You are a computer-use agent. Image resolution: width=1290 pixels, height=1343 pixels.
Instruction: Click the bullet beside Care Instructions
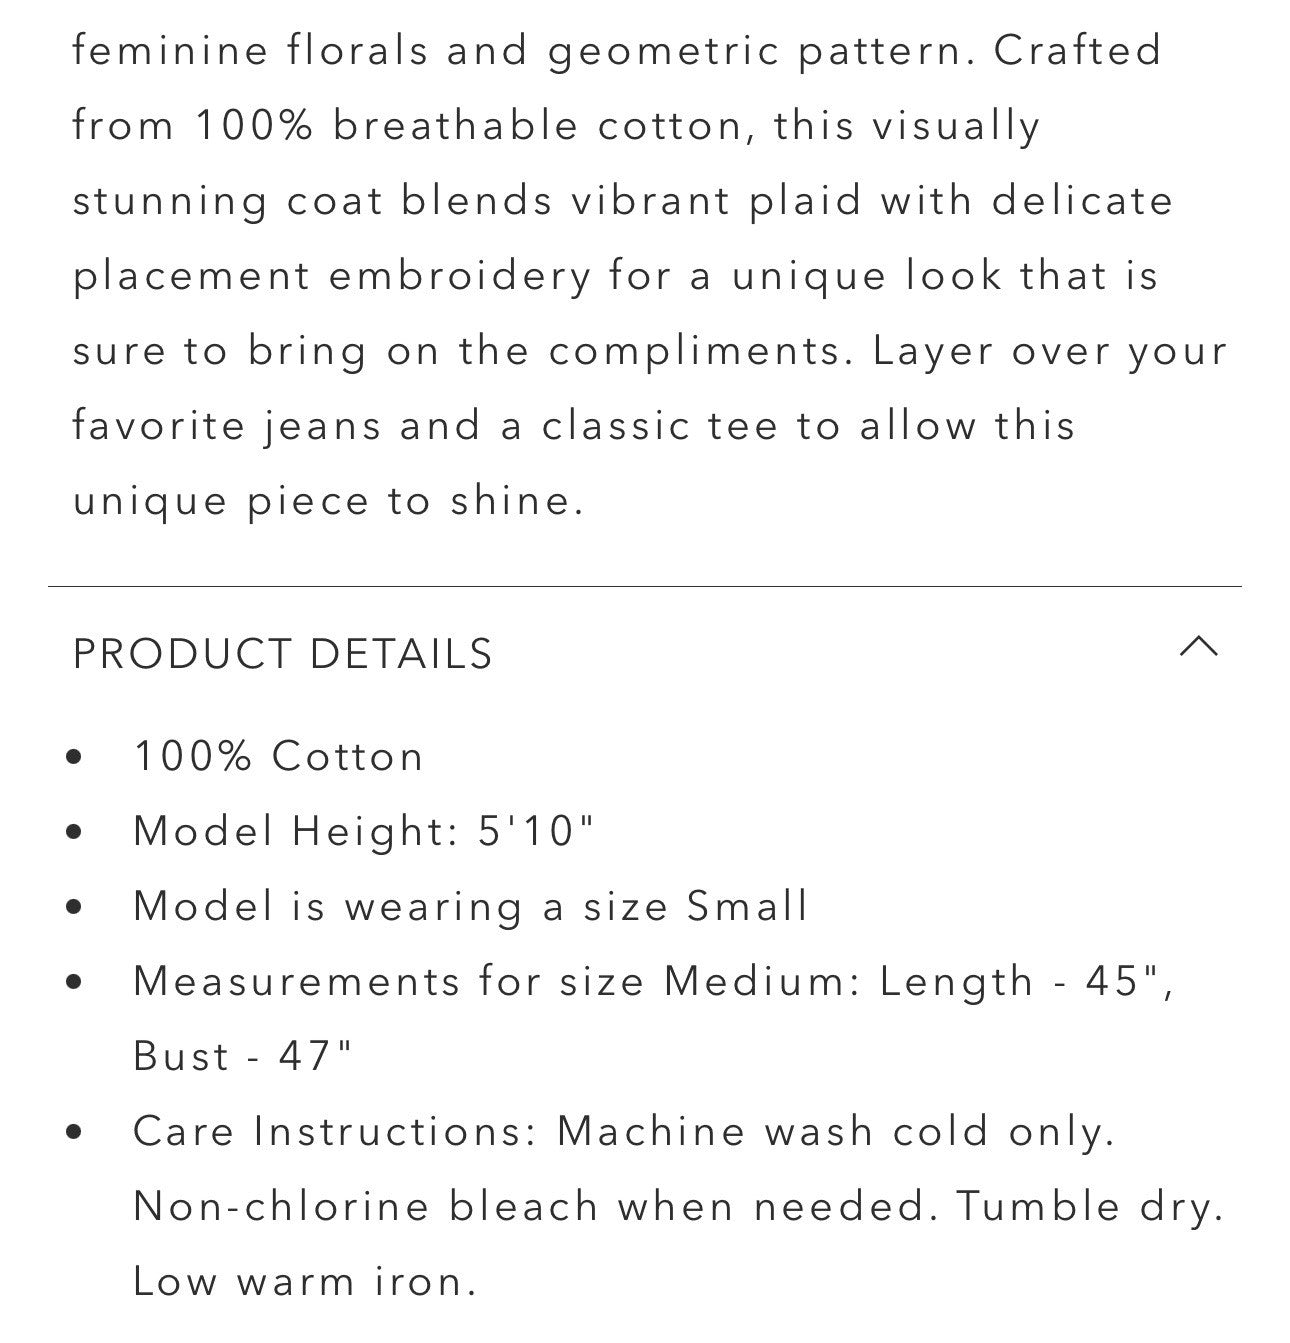tap(71, 1131)
